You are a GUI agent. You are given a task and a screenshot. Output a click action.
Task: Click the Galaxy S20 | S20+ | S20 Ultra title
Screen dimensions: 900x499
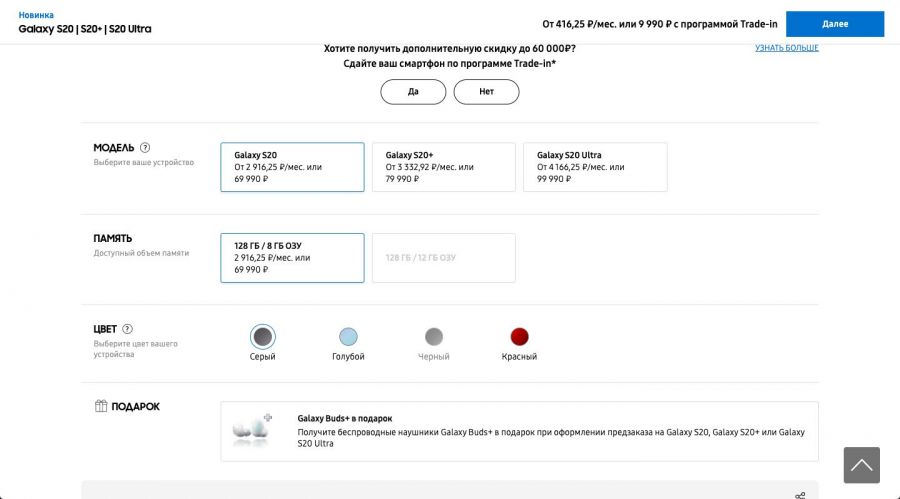85,29
